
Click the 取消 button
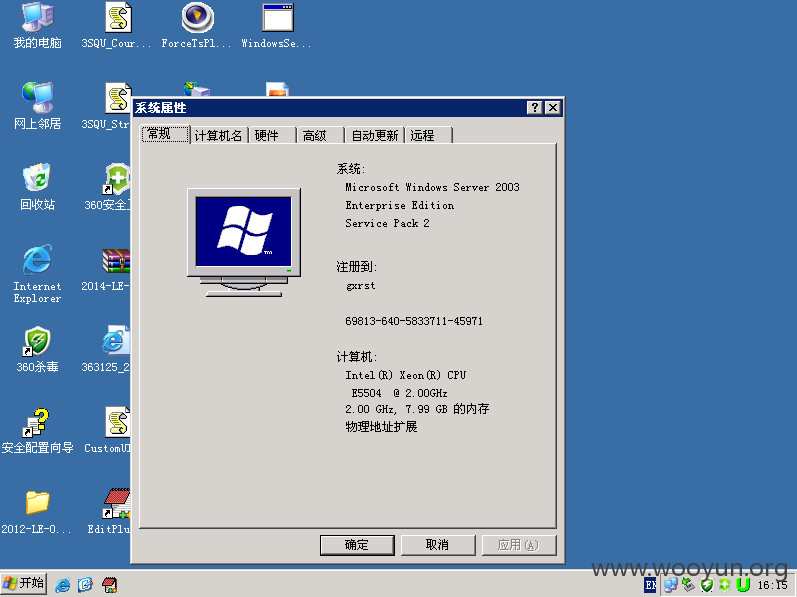coord(438,545)
